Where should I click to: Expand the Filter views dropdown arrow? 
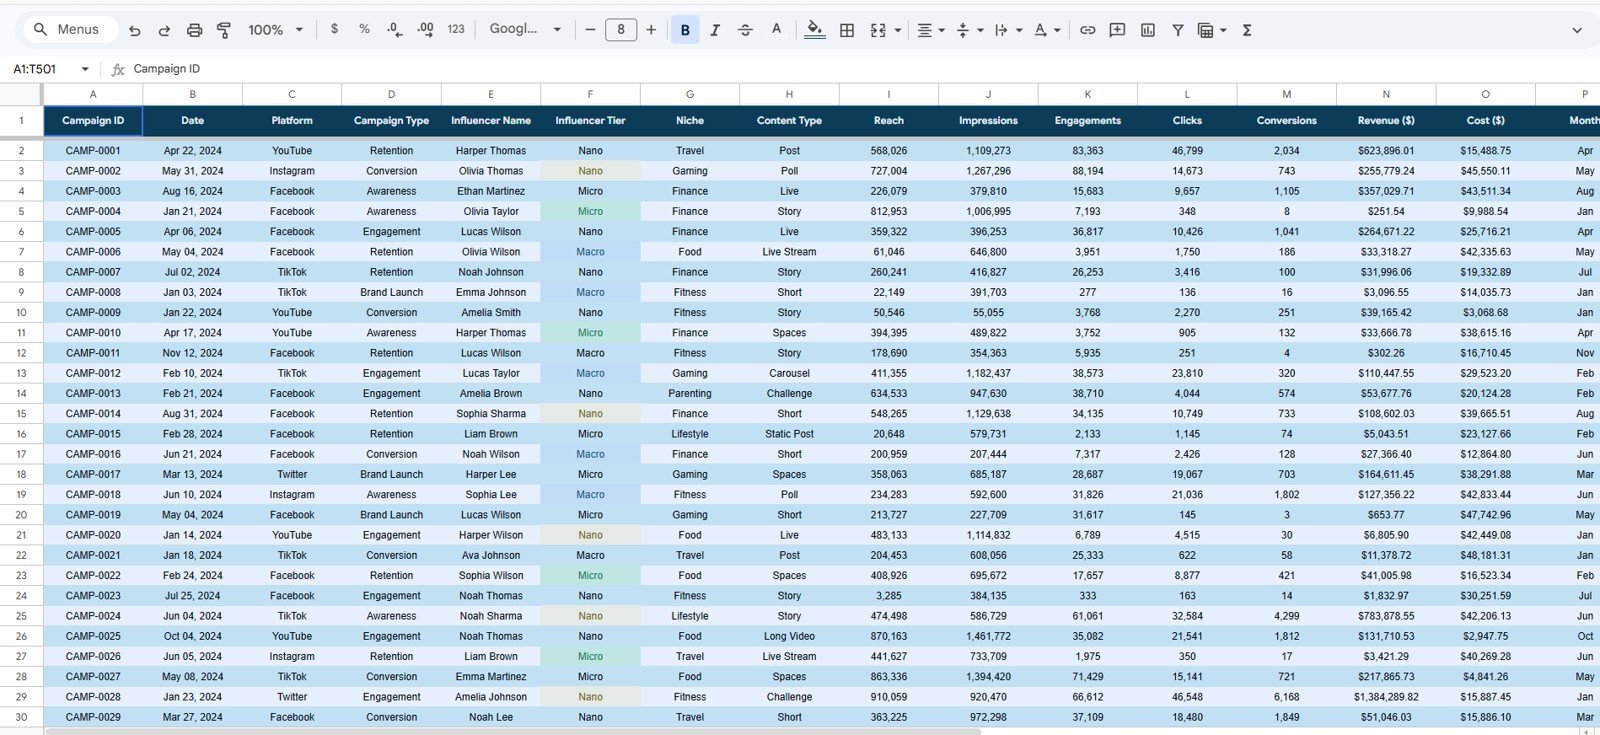pyautogui.click(x=1223, y=30)
